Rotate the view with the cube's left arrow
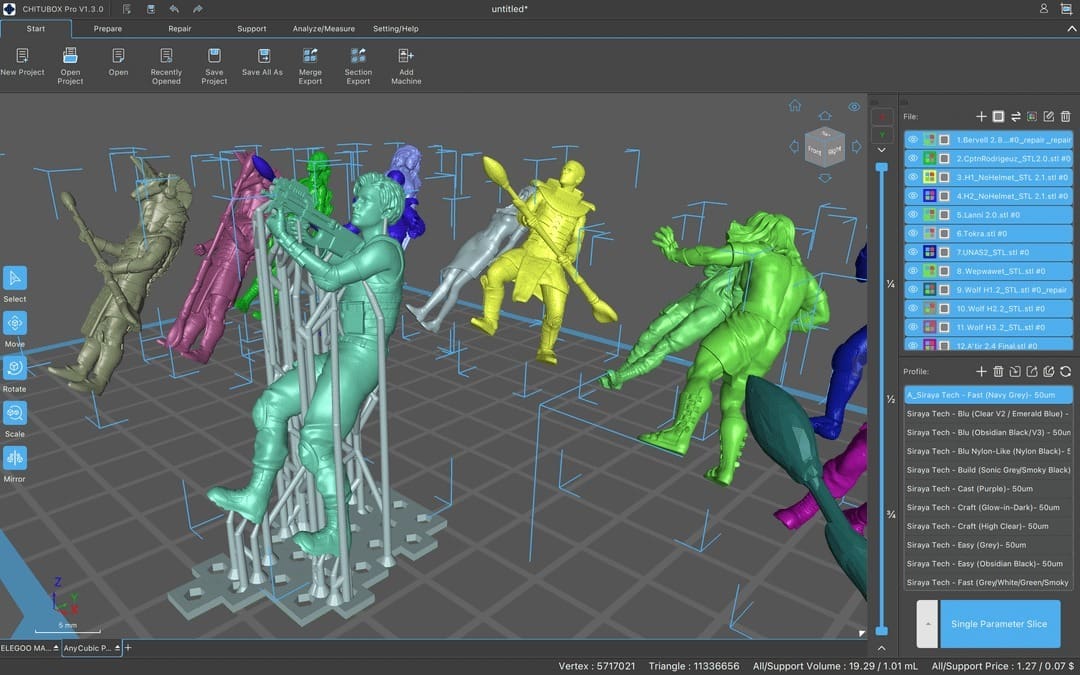1080x675 pixels. coord(793,147)
